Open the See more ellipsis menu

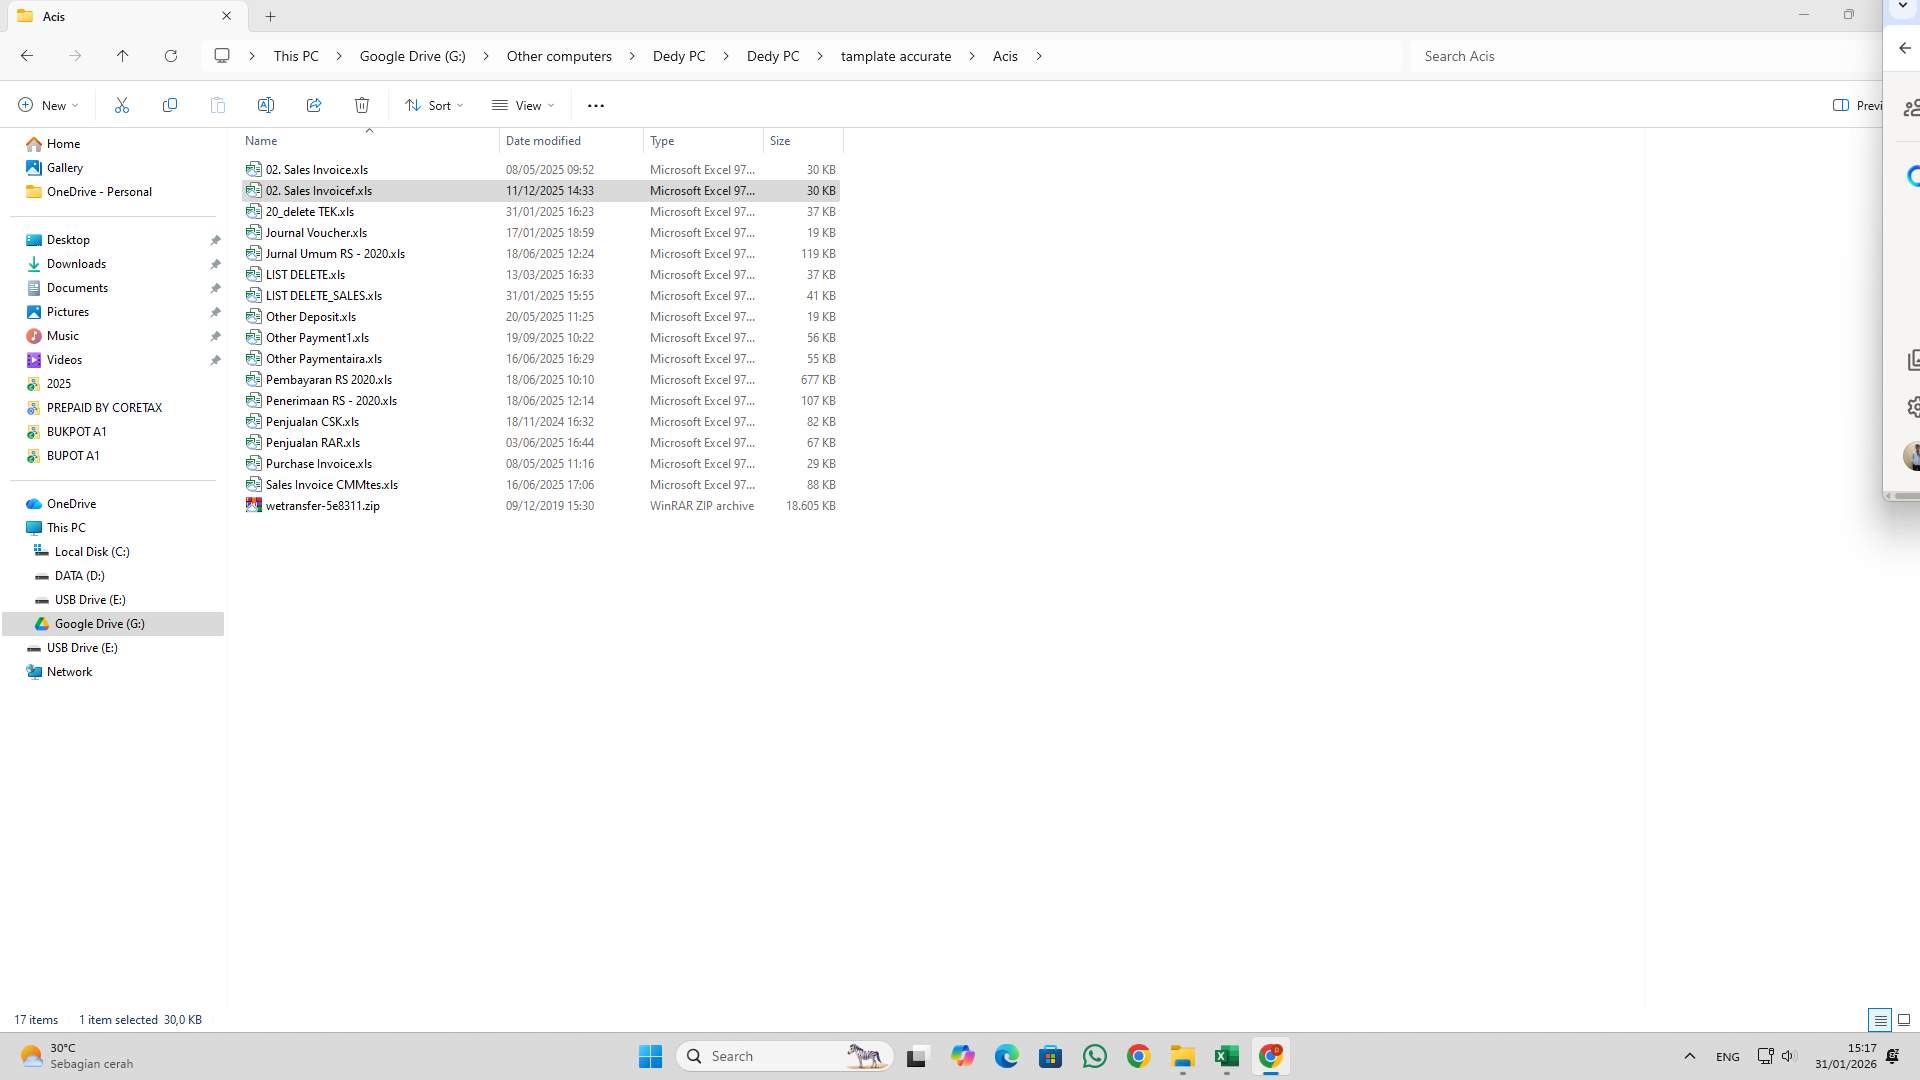[x=596, y=105]
